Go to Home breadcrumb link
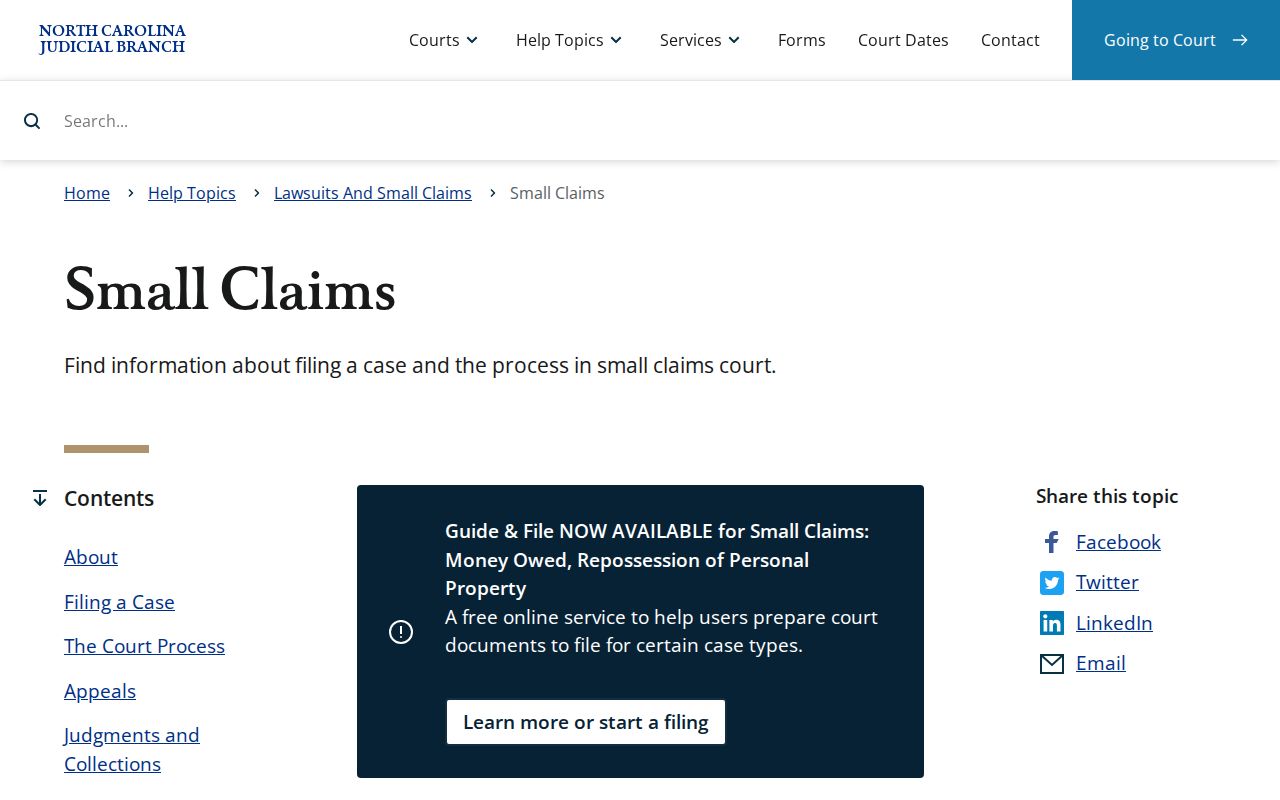This screenshot has width=1280, height=800. [x=87, y=193]
